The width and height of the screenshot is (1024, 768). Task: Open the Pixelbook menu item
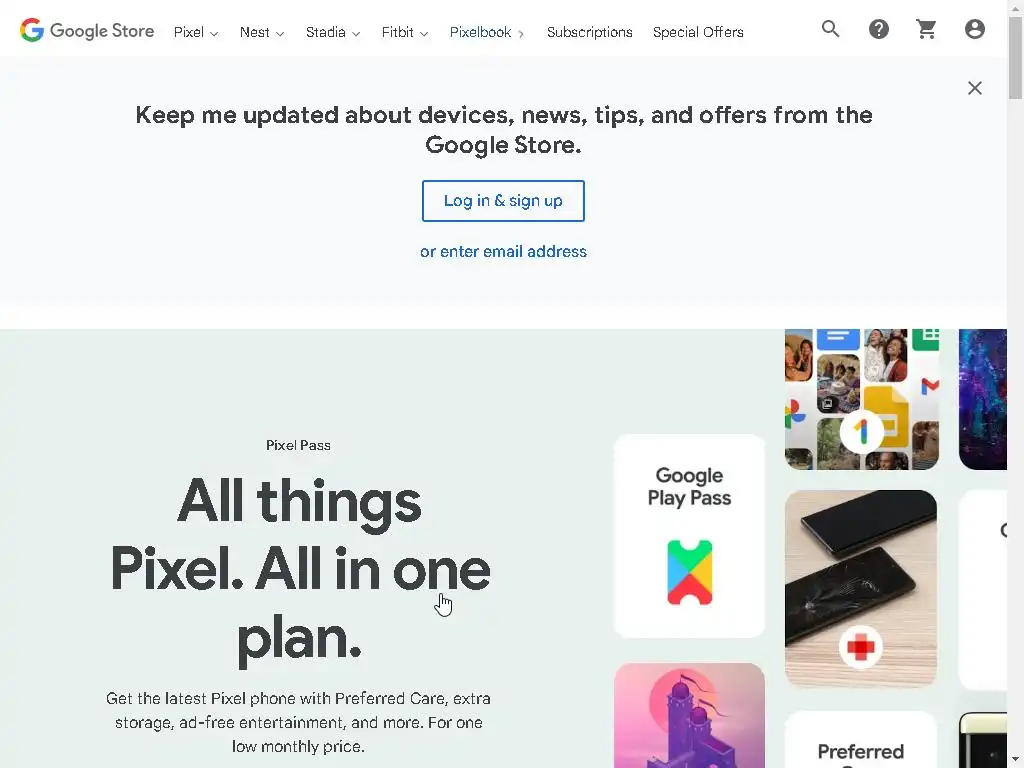coord(487,32)
